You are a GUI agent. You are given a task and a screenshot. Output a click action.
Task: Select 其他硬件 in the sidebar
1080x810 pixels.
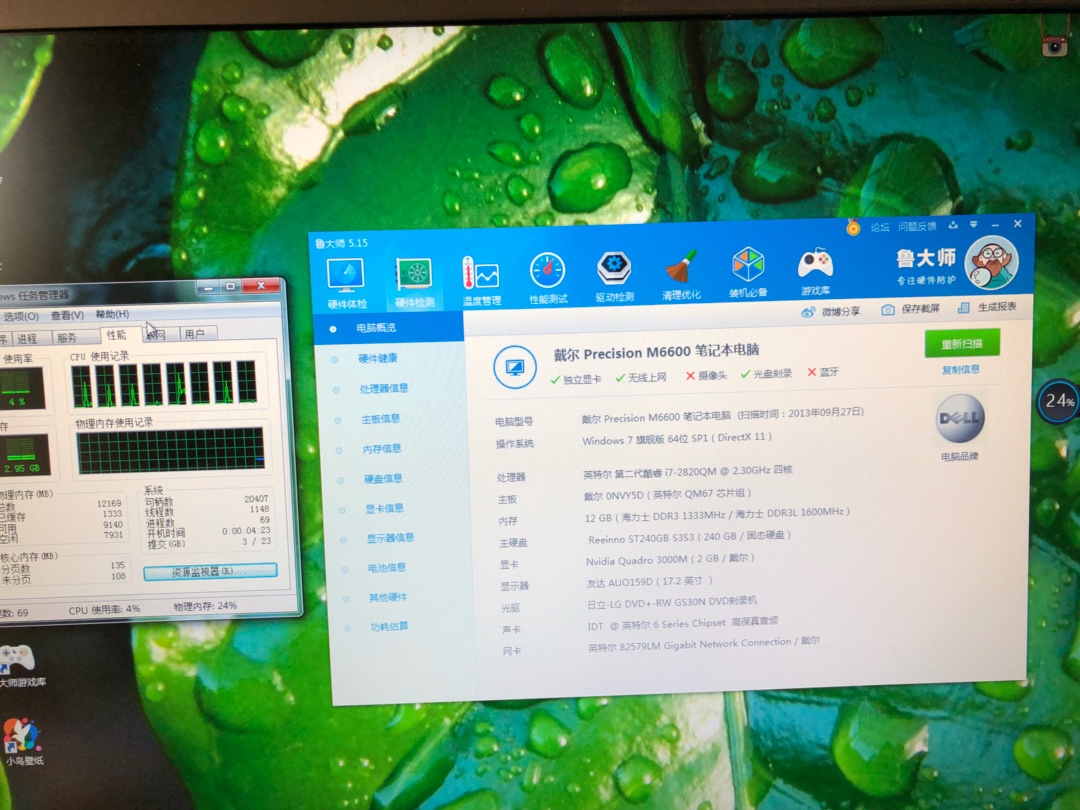388,597
